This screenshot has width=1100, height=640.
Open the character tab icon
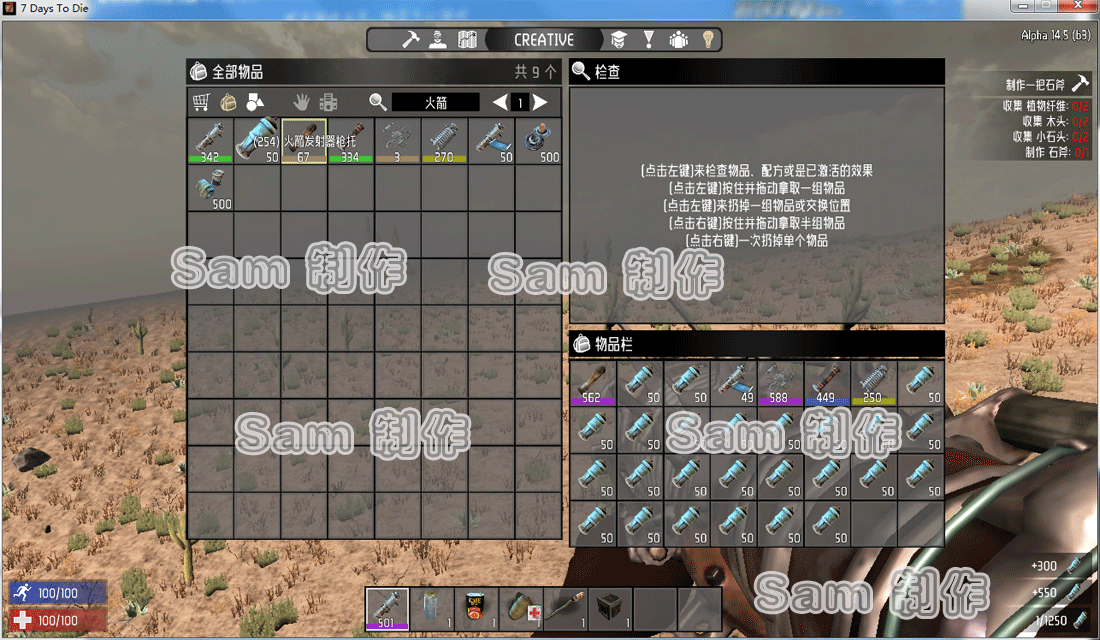click(x=438, y=39)
